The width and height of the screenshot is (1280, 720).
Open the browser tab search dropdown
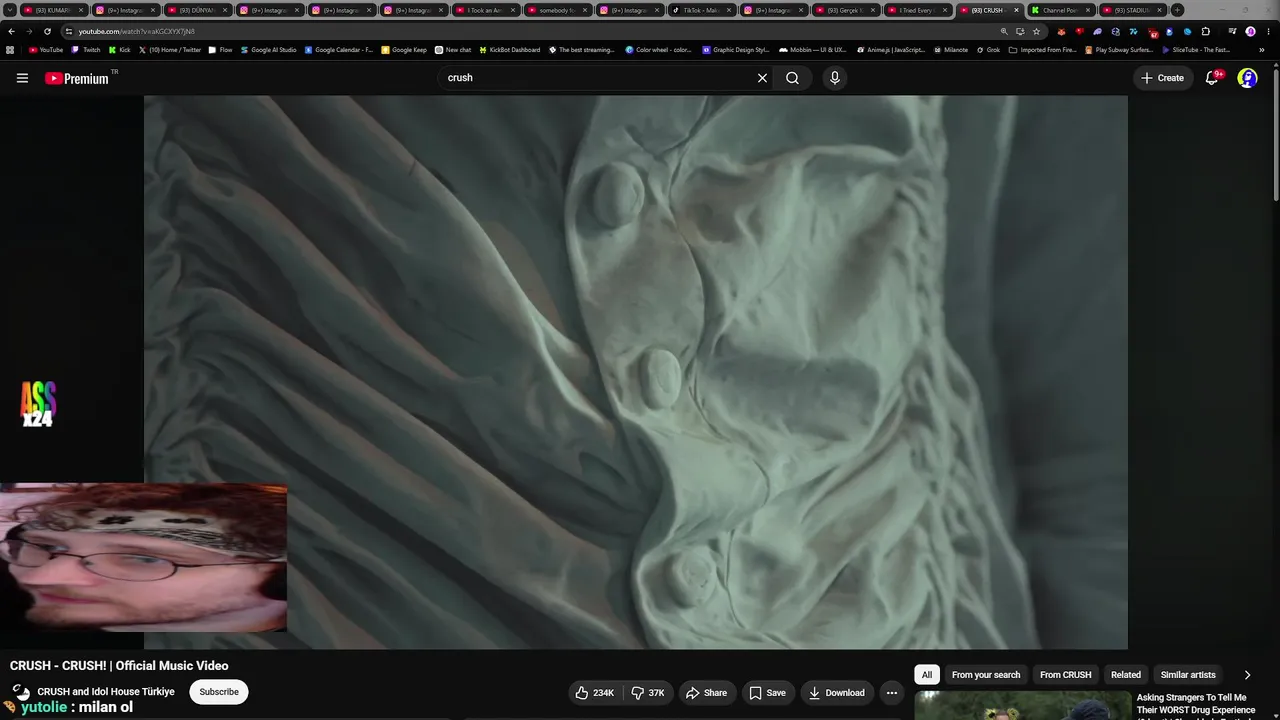tap(10, 10)
